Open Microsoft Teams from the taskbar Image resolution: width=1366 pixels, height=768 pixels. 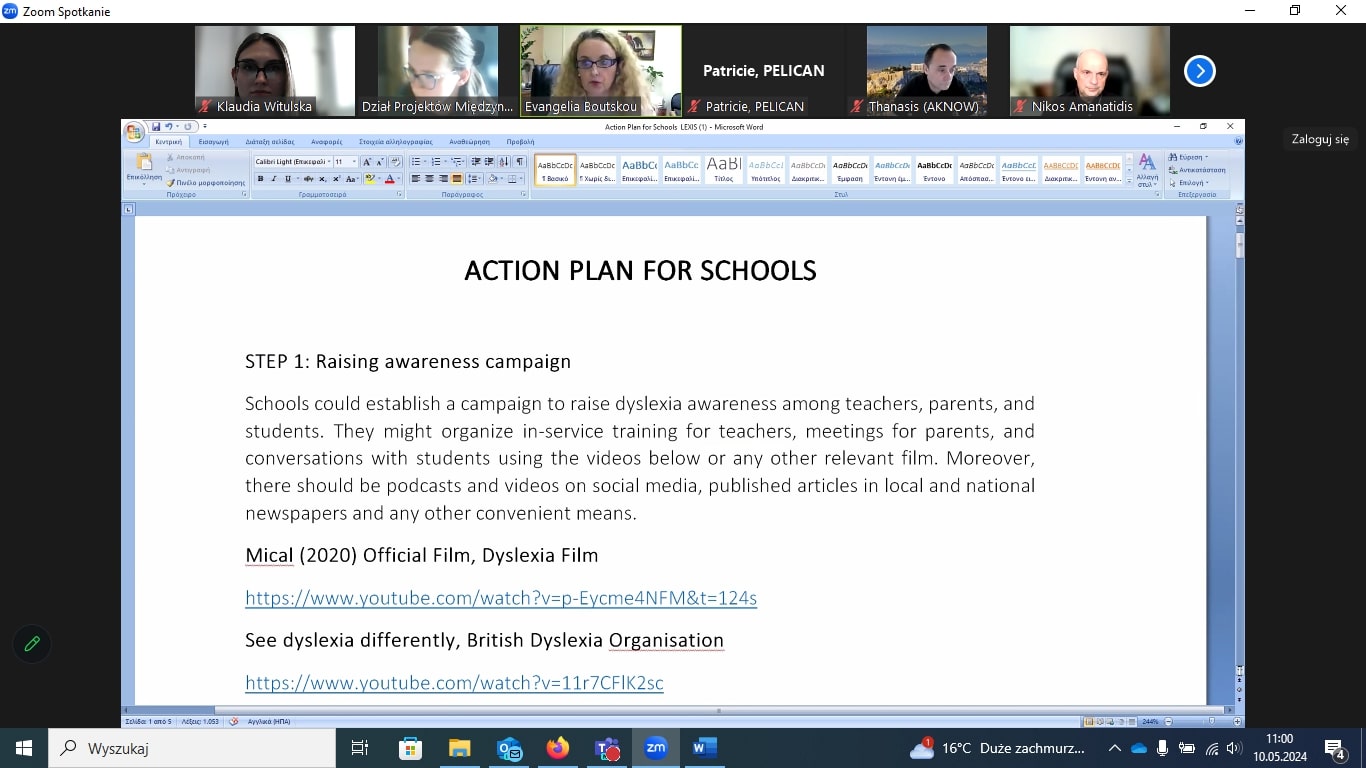(x=607, y=748)
